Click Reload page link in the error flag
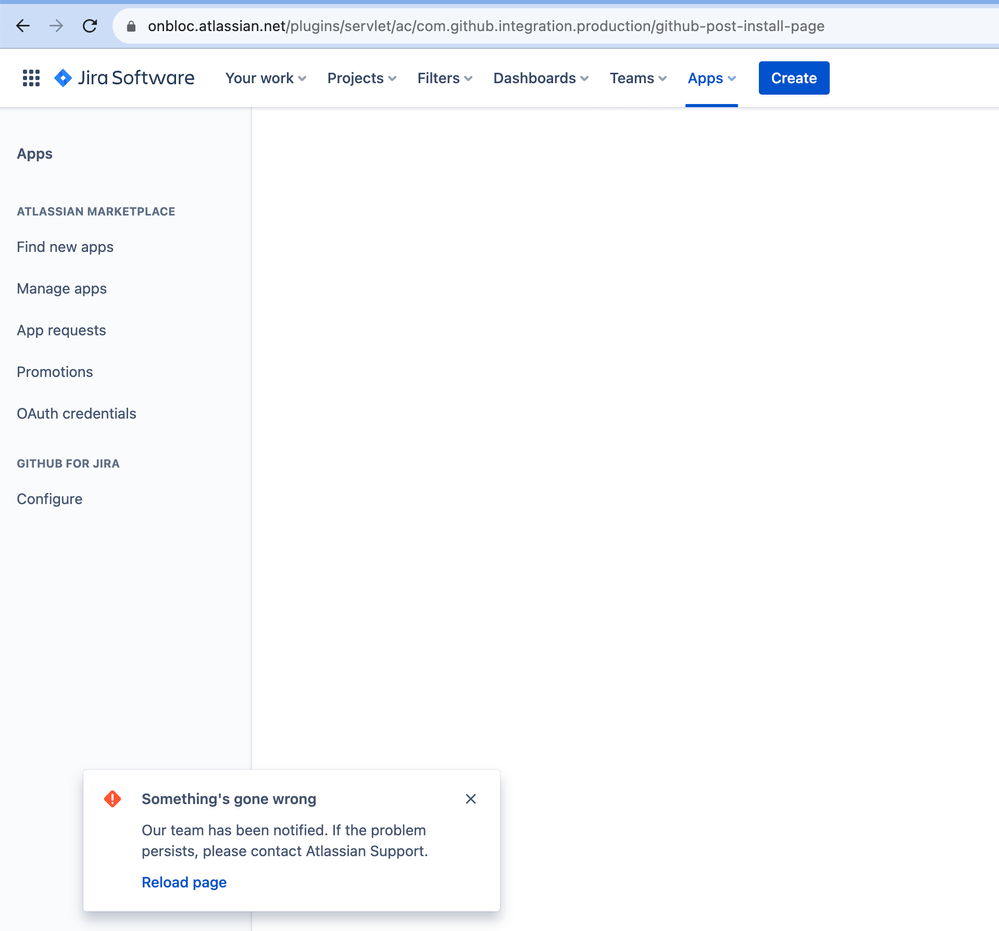 click(x=184, y=882)
